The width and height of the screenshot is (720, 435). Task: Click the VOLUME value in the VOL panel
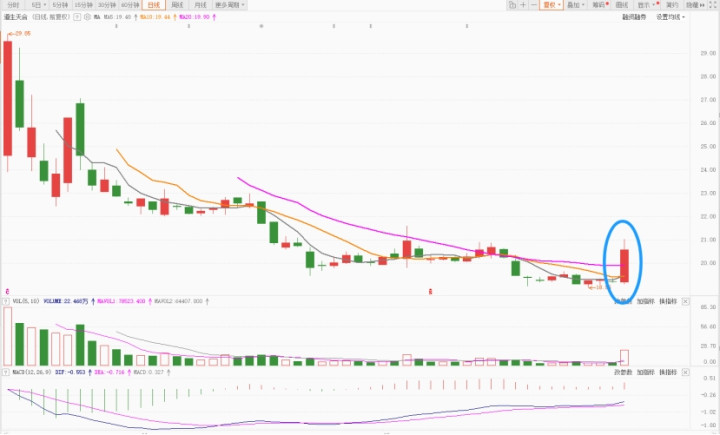pyautogui.click(x=66, y=302)
